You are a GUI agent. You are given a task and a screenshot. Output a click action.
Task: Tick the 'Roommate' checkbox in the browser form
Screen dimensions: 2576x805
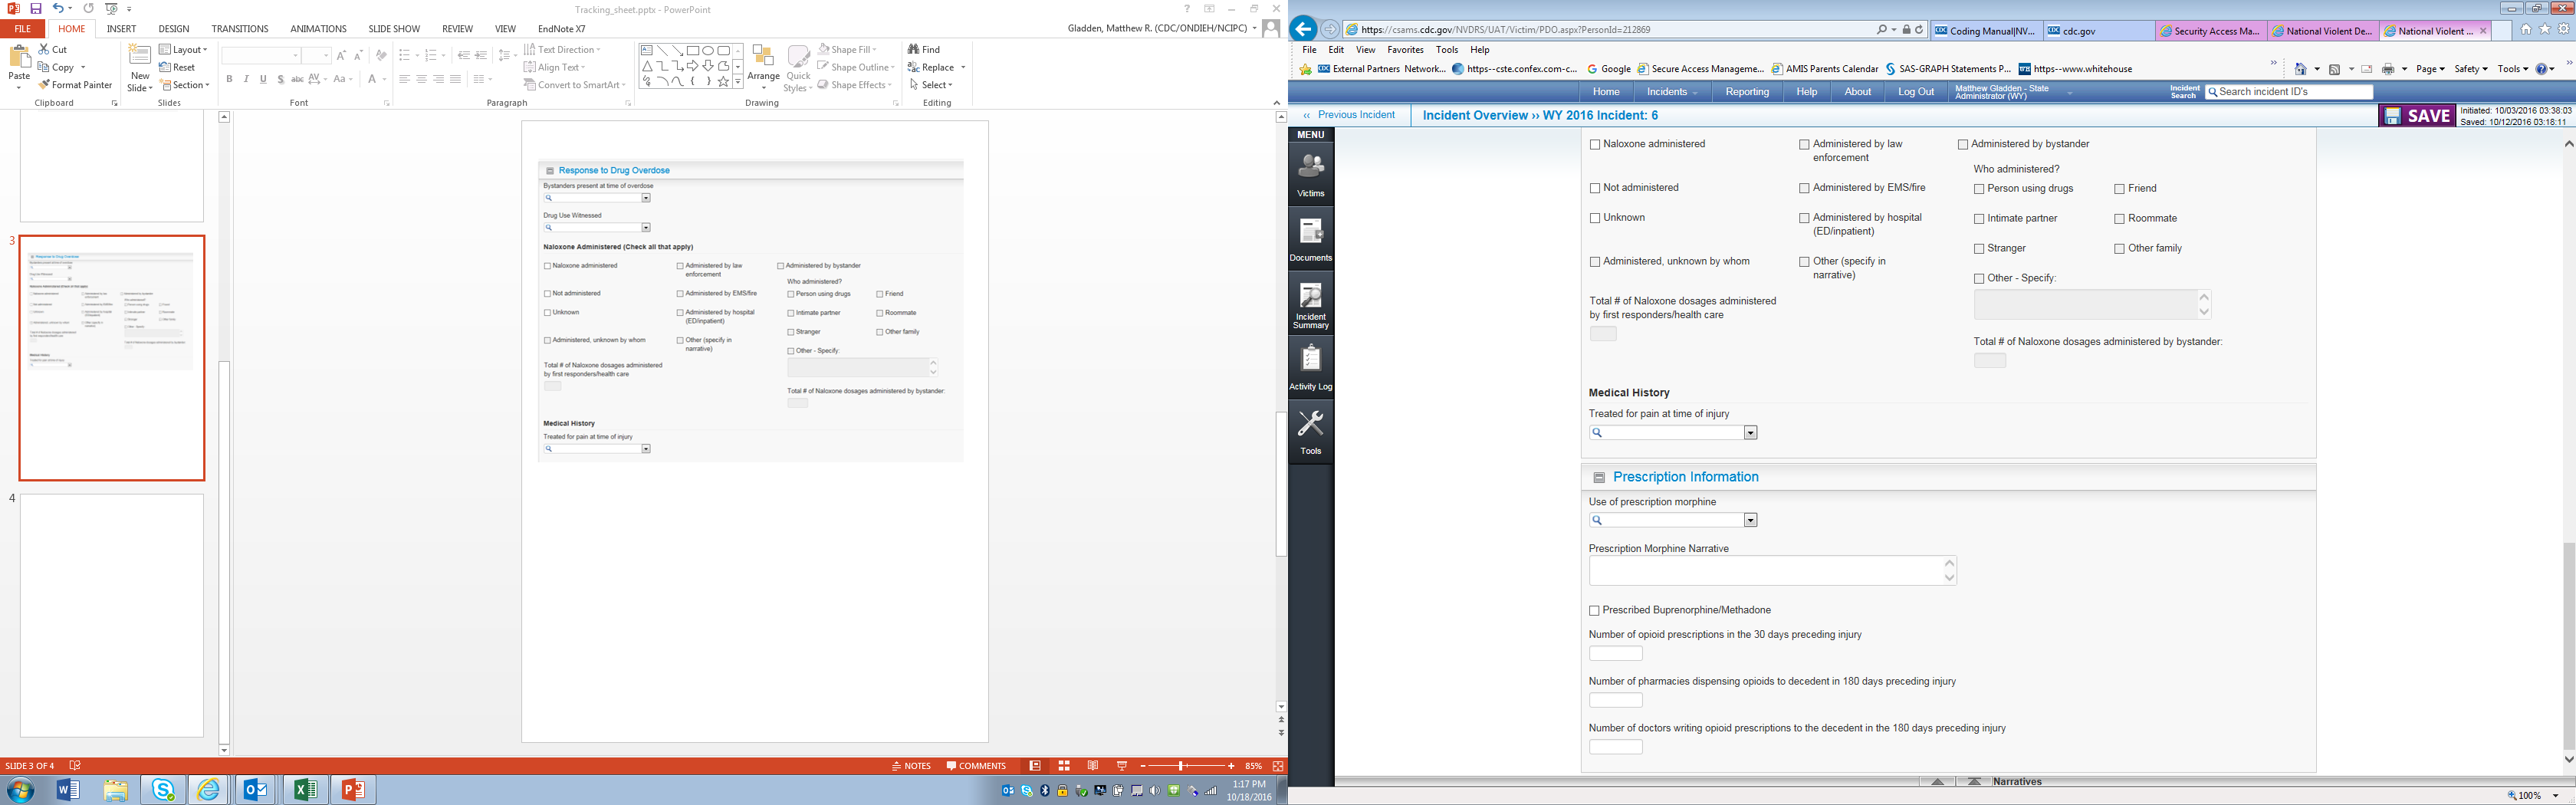(x=2119, y=219)
